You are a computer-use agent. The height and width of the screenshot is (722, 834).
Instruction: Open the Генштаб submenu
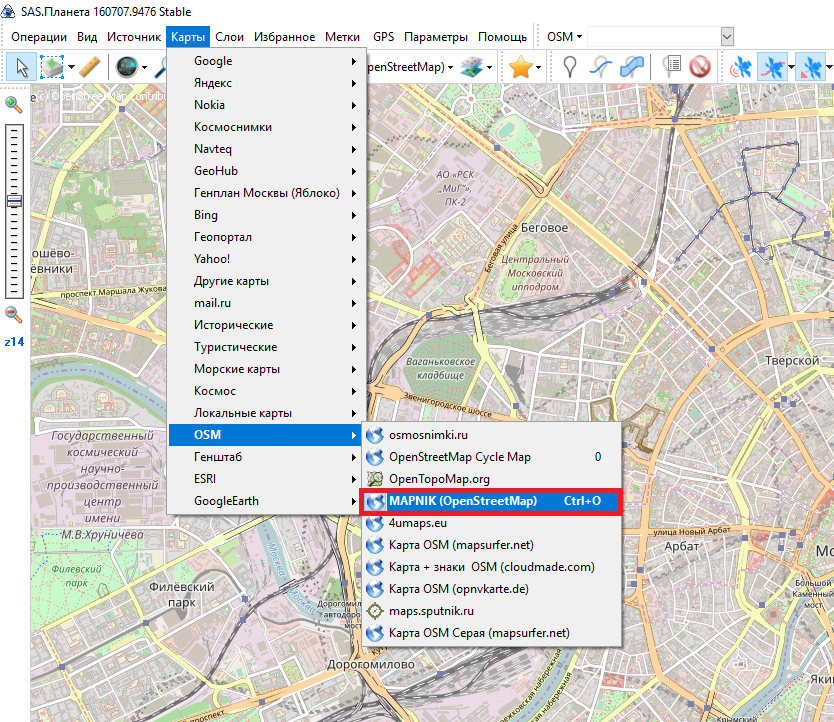click(x=267, y=457)
